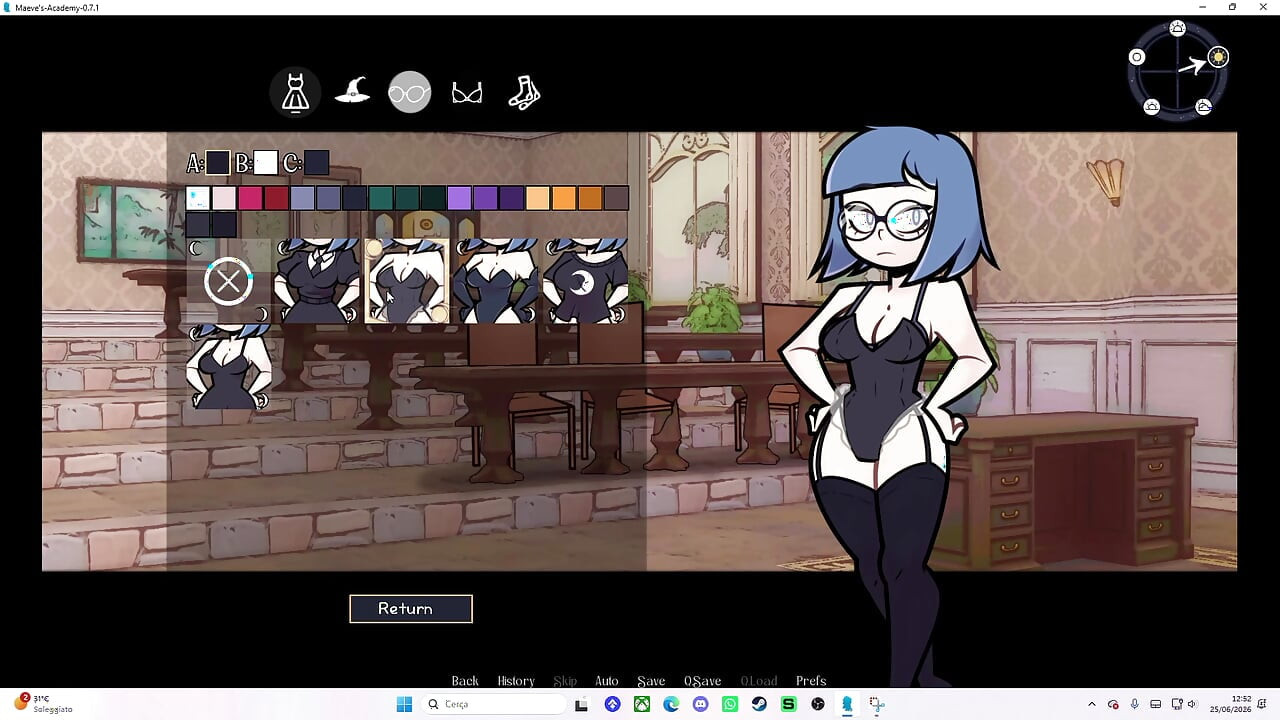Choose the light periwinkle palette color
Image resolution: width=1280 pixels, height=720 pixels.
[302, 198]
